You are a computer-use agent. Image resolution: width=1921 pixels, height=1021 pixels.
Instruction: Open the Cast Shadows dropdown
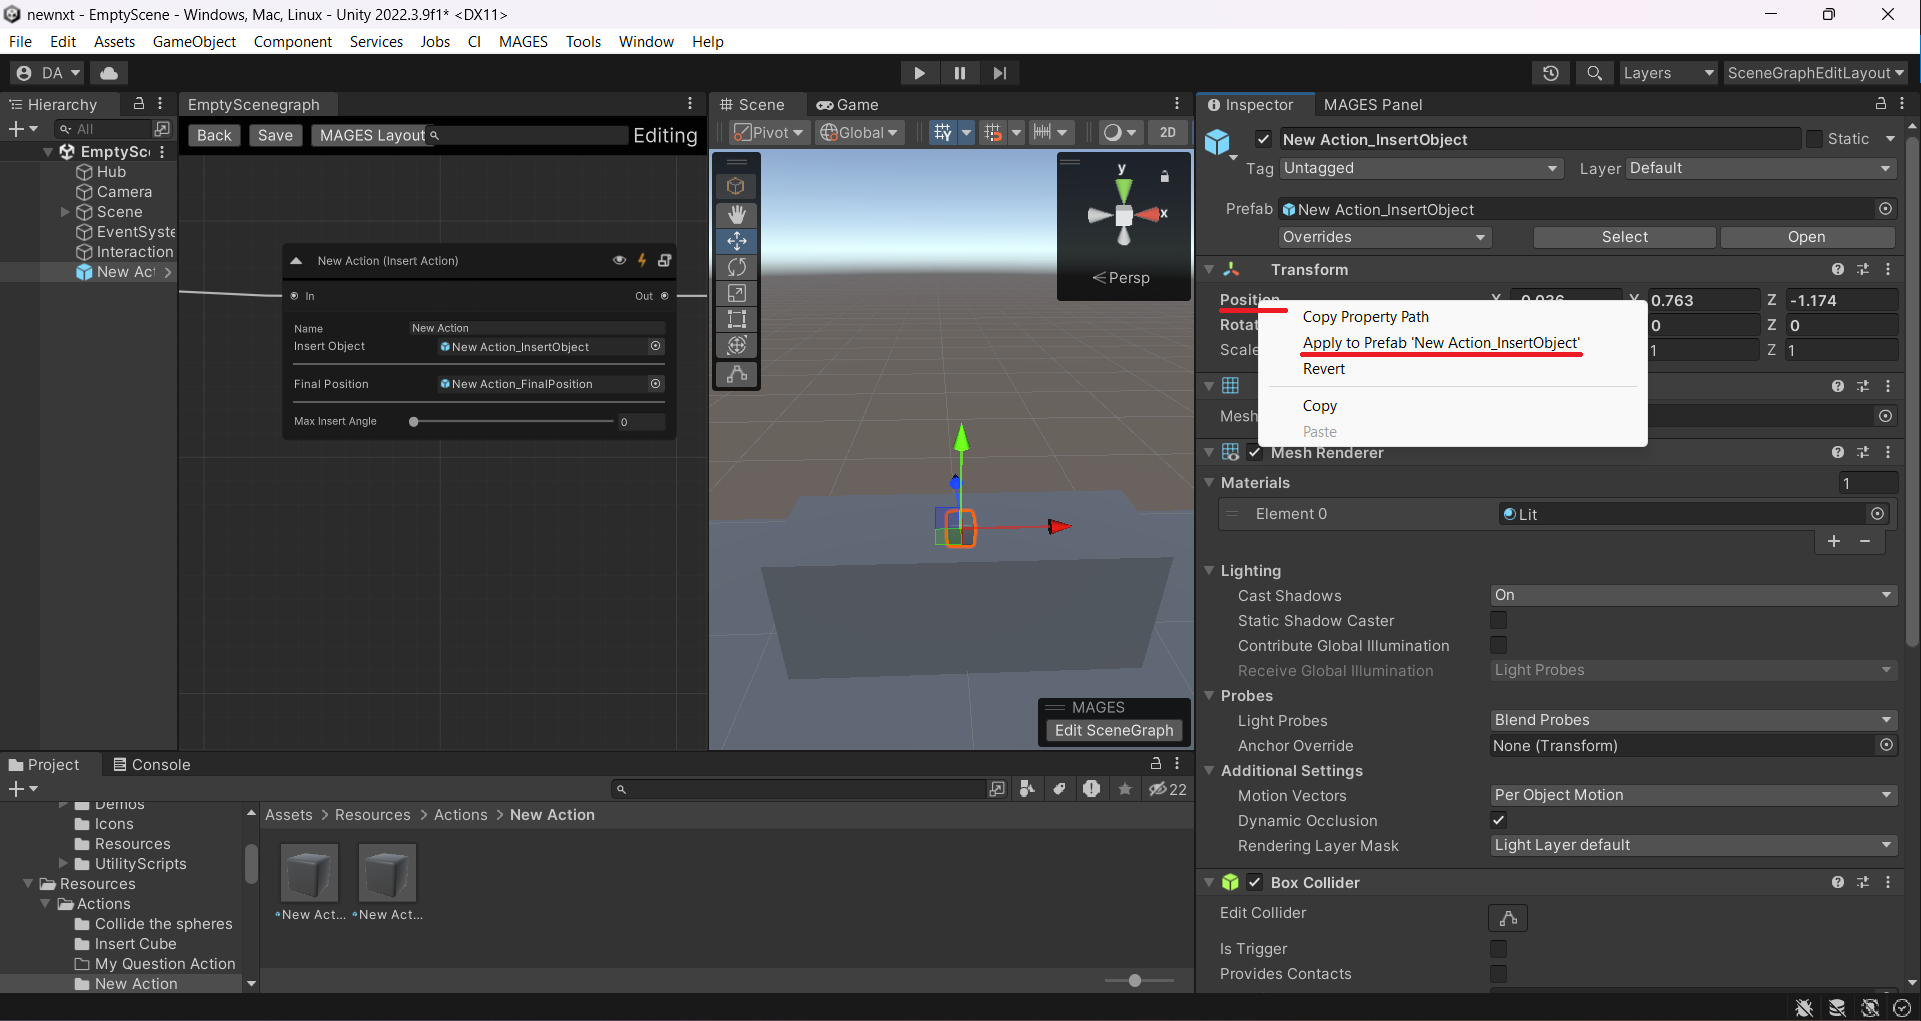pyautogui.click(x=1693, y=595)
